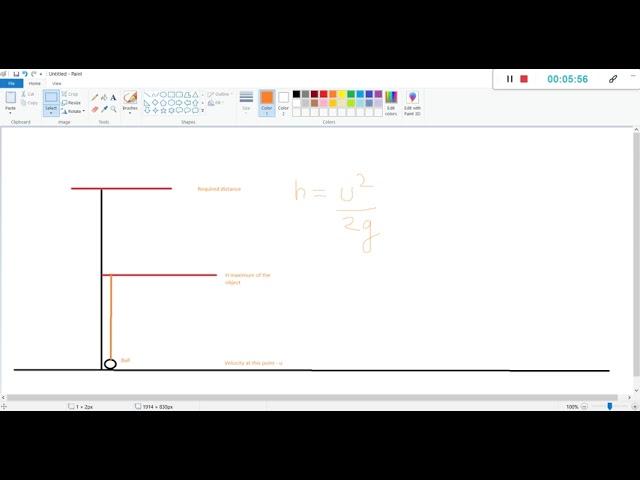
Task: Open the File menu
Action: (11, 83)
